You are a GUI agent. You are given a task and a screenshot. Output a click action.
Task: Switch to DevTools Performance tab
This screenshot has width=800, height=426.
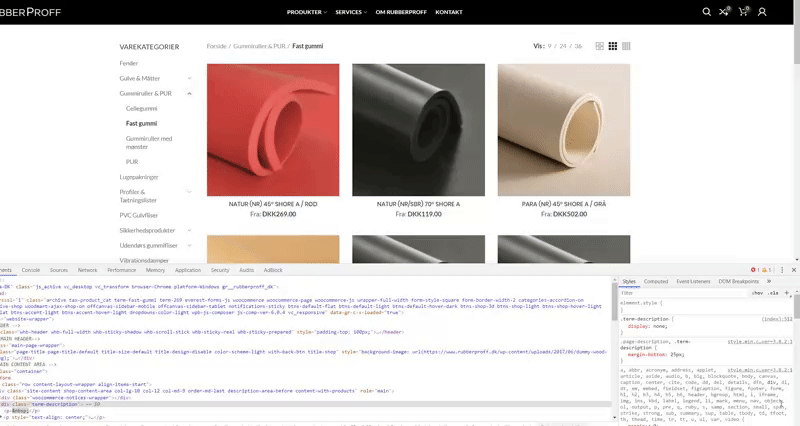[x=121, y=270]
